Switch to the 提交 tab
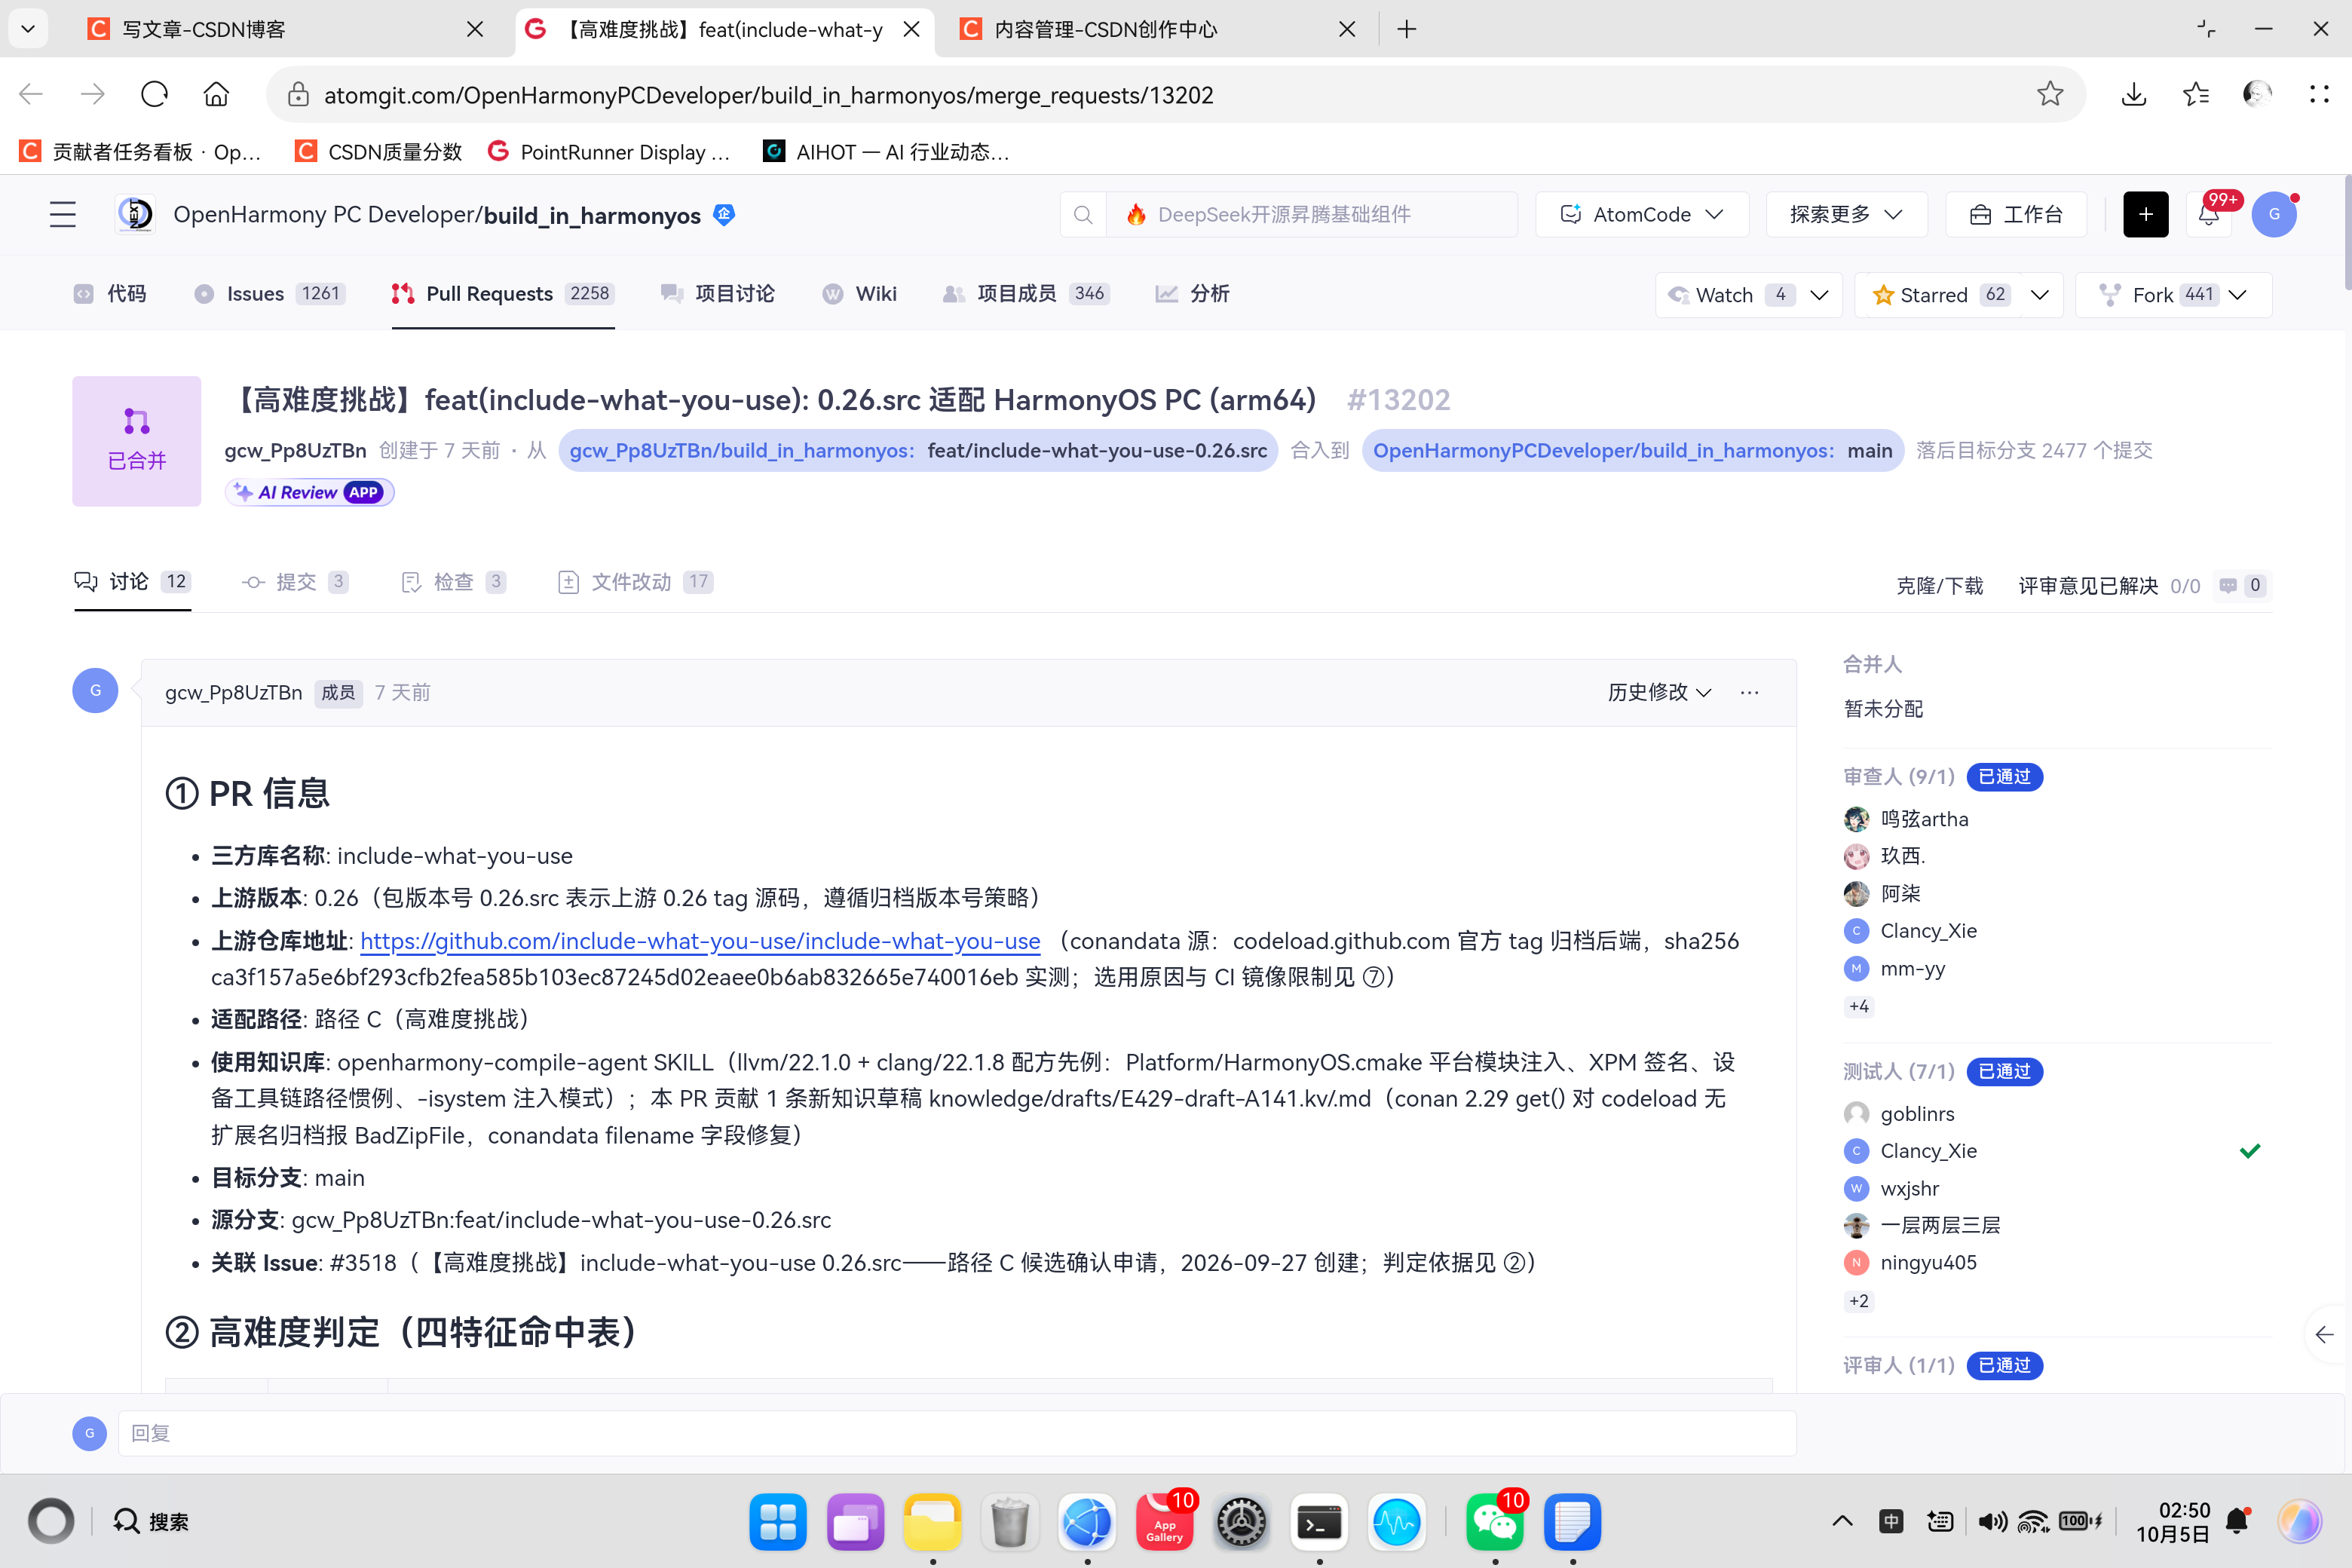This screenshot has height=1568, width=2352. (295, 582)
